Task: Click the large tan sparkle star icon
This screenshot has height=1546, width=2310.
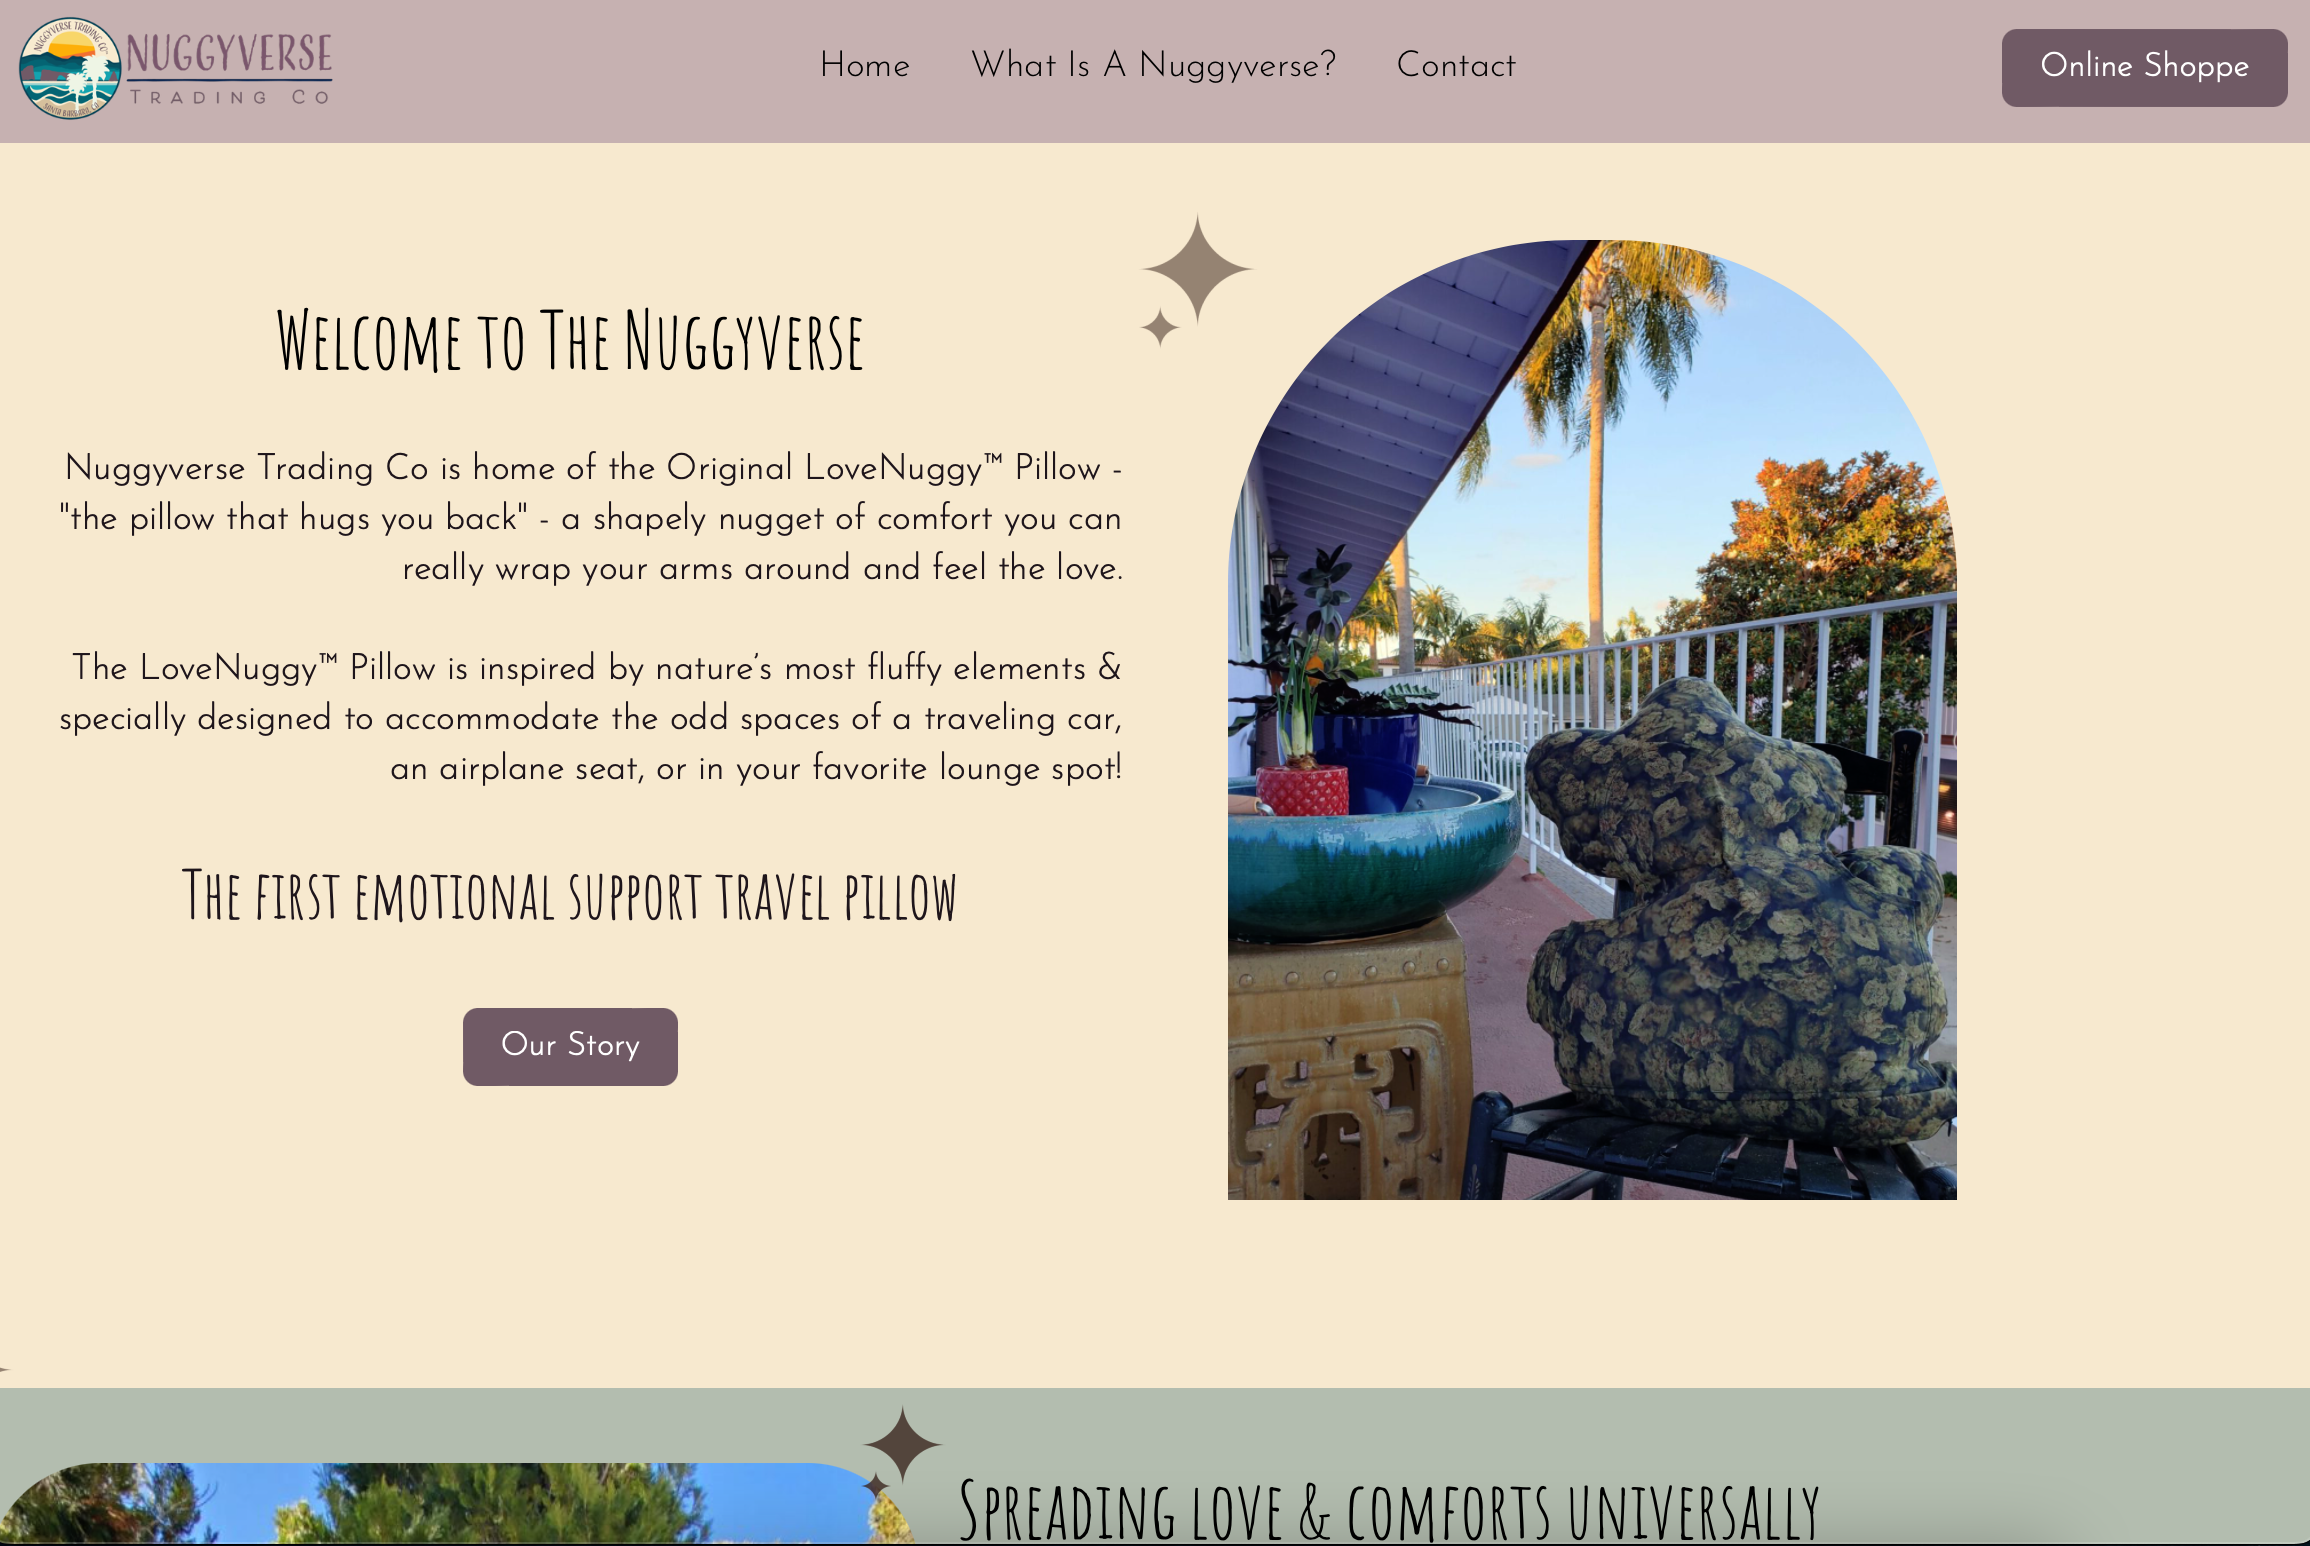Action: [1197, 269]
